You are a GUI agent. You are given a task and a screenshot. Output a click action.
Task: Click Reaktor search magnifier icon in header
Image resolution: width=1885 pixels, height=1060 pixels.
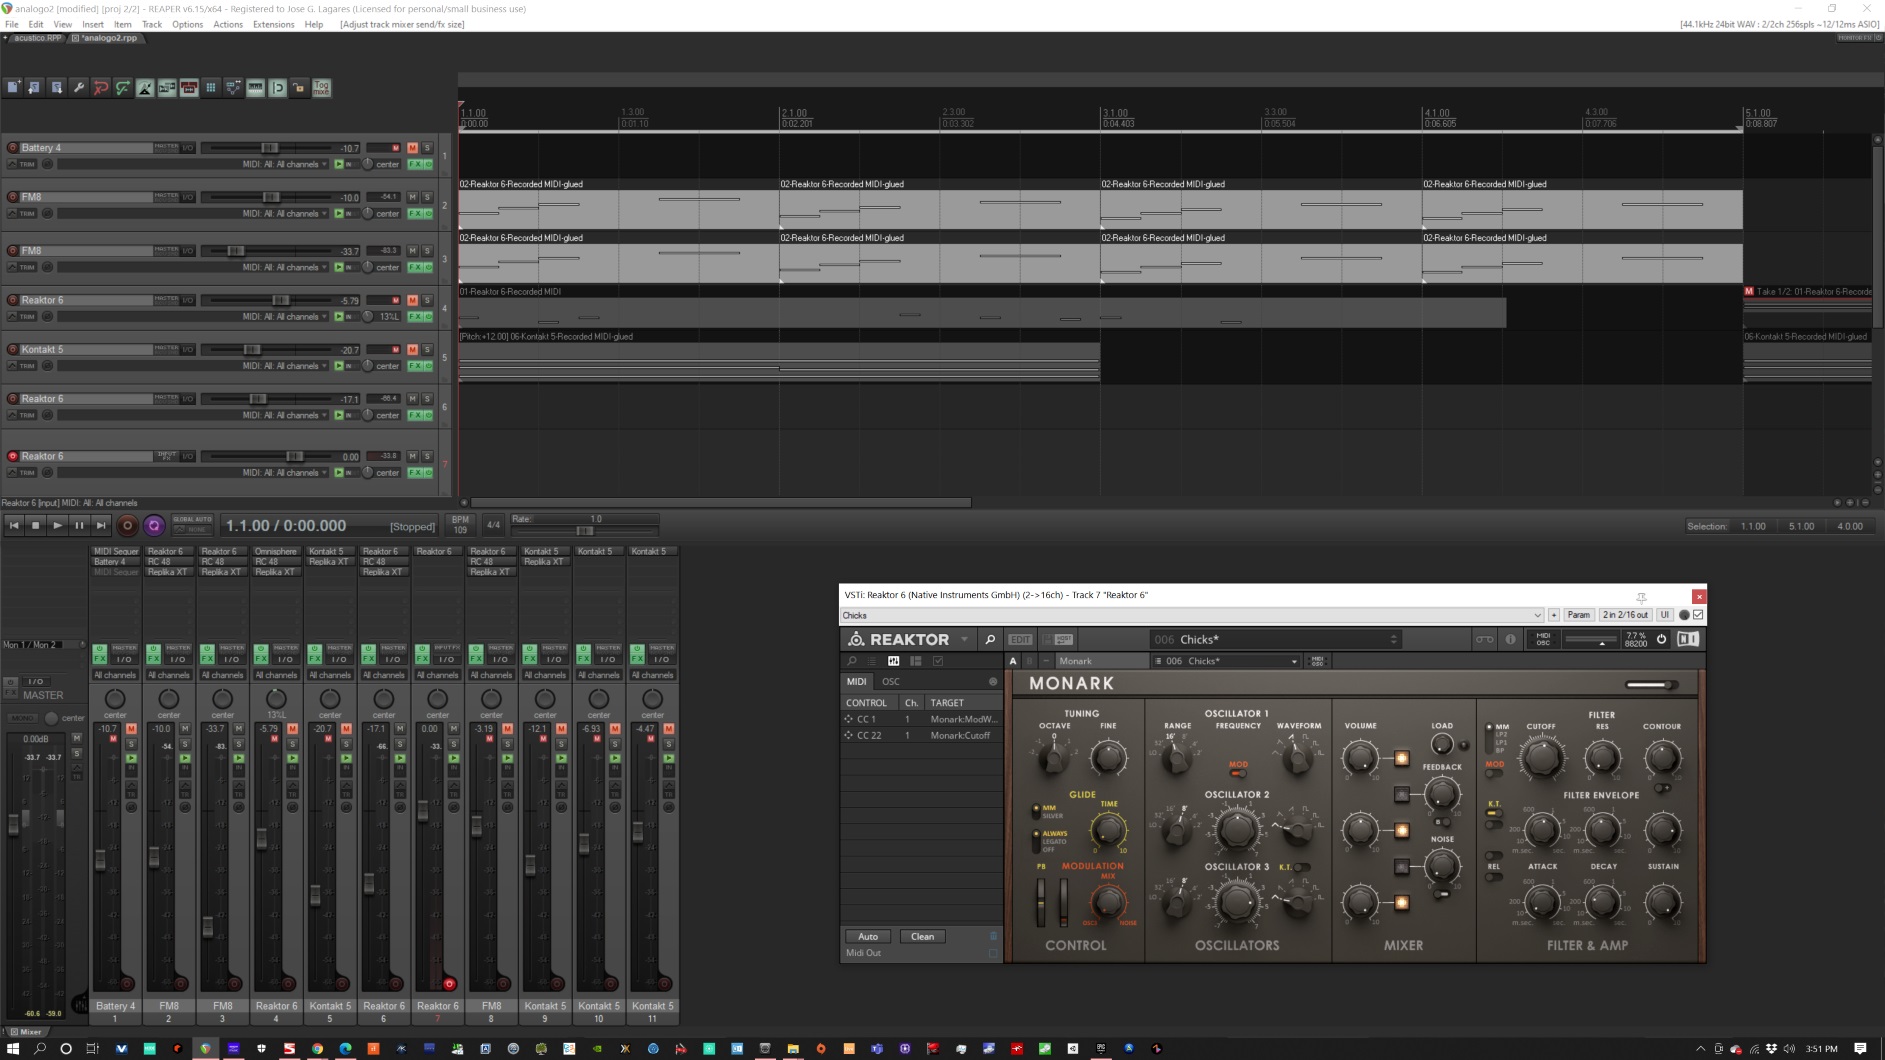[x=990, y=639]
